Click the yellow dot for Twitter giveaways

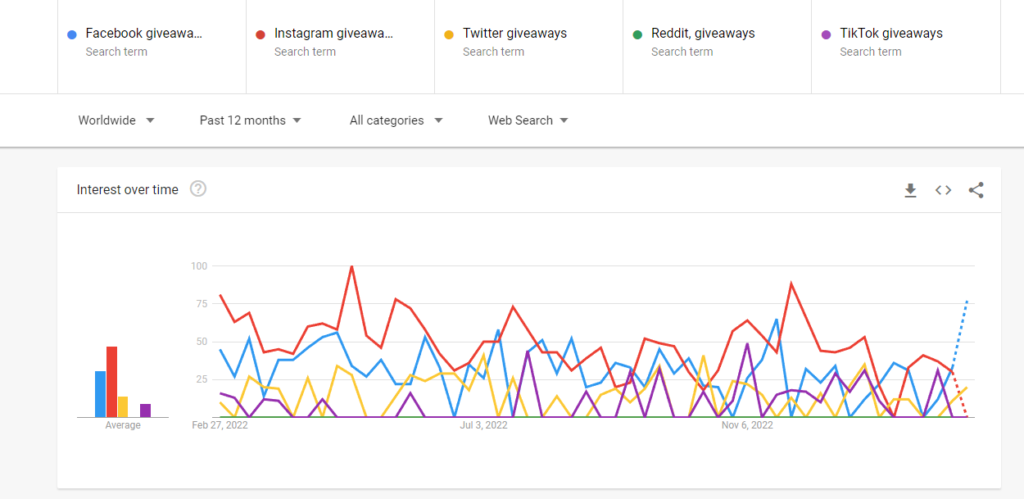coord(449,34)
